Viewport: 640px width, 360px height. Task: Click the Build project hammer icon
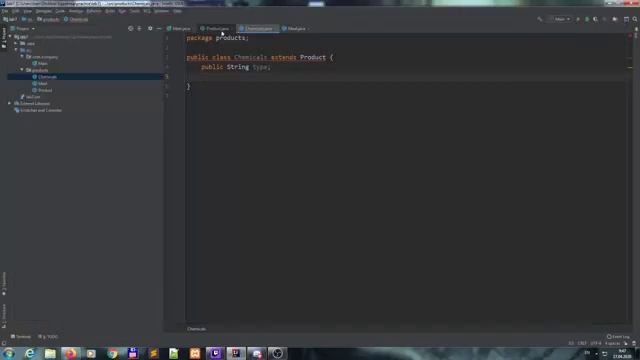click(540, 19)
